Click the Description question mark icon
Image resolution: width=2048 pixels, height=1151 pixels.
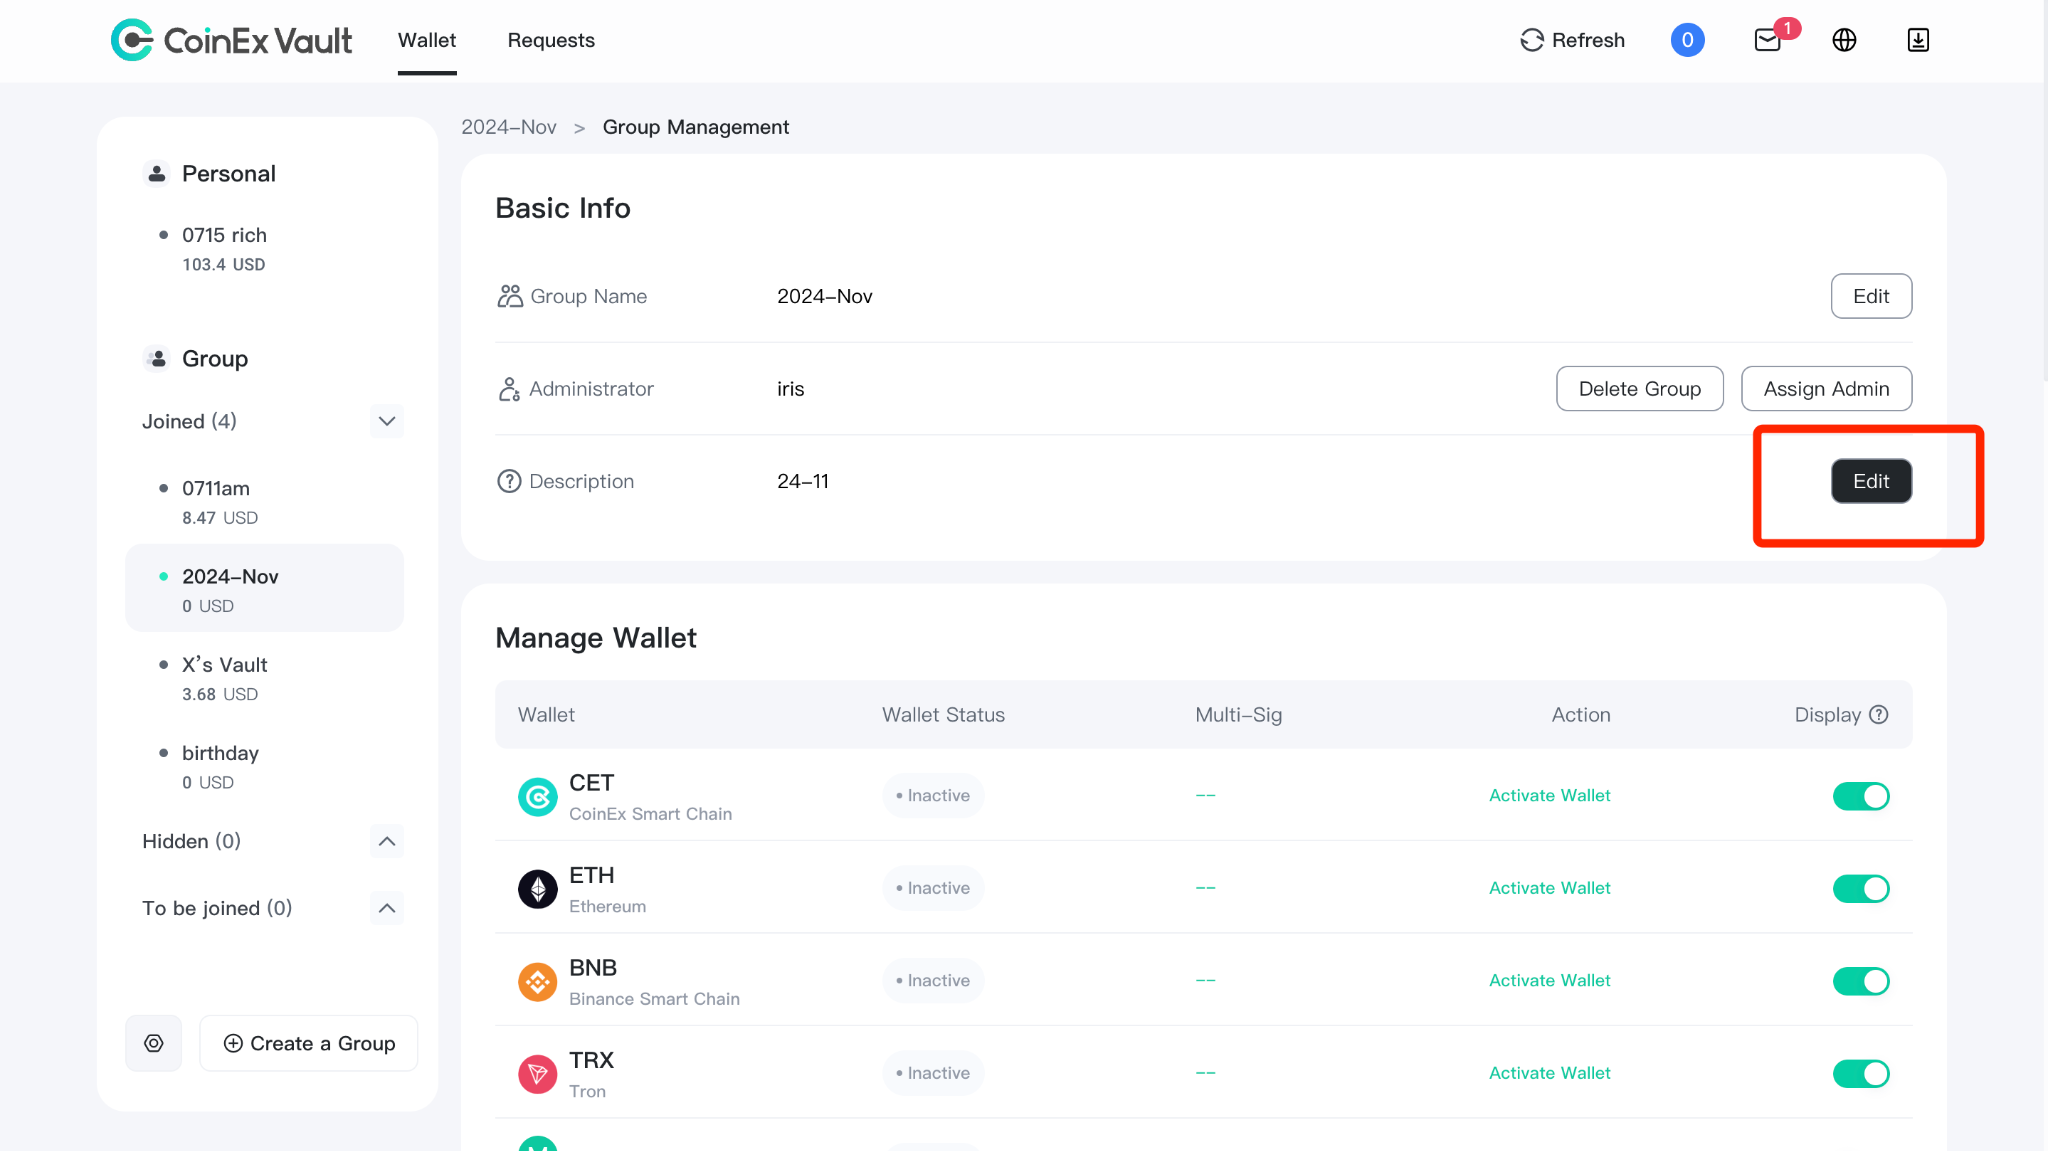509,481
